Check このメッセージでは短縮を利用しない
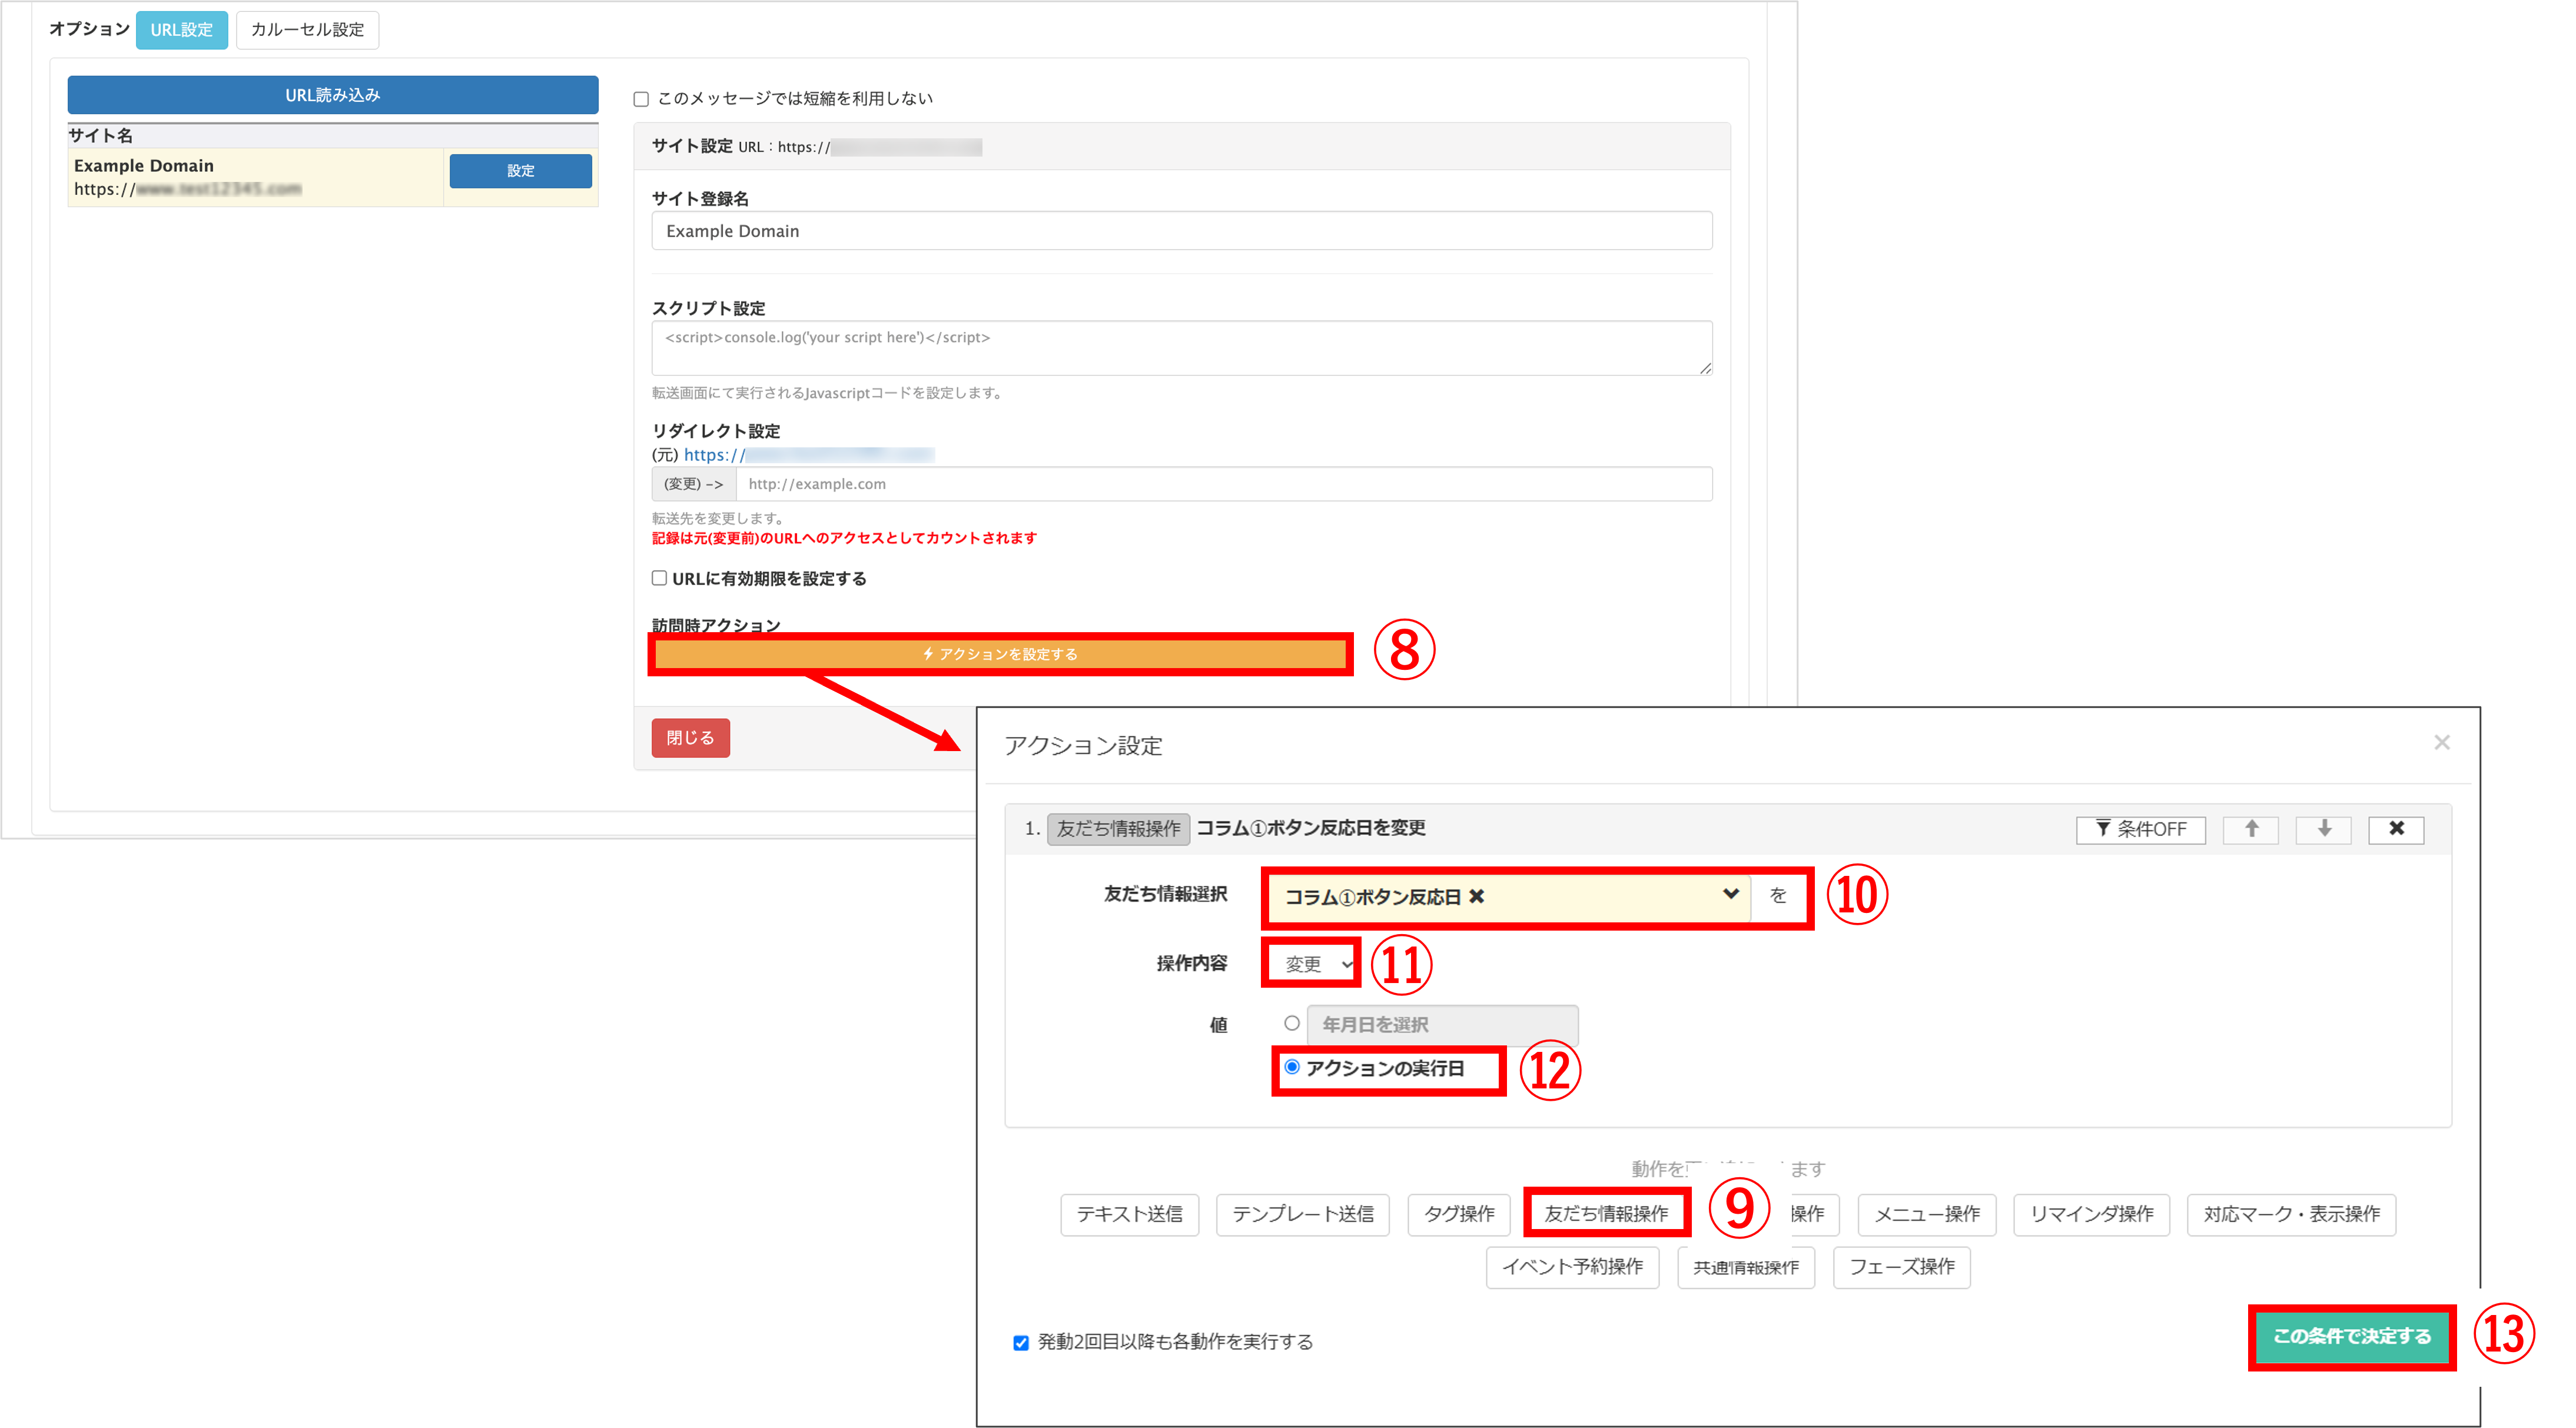 click(641, 99)
